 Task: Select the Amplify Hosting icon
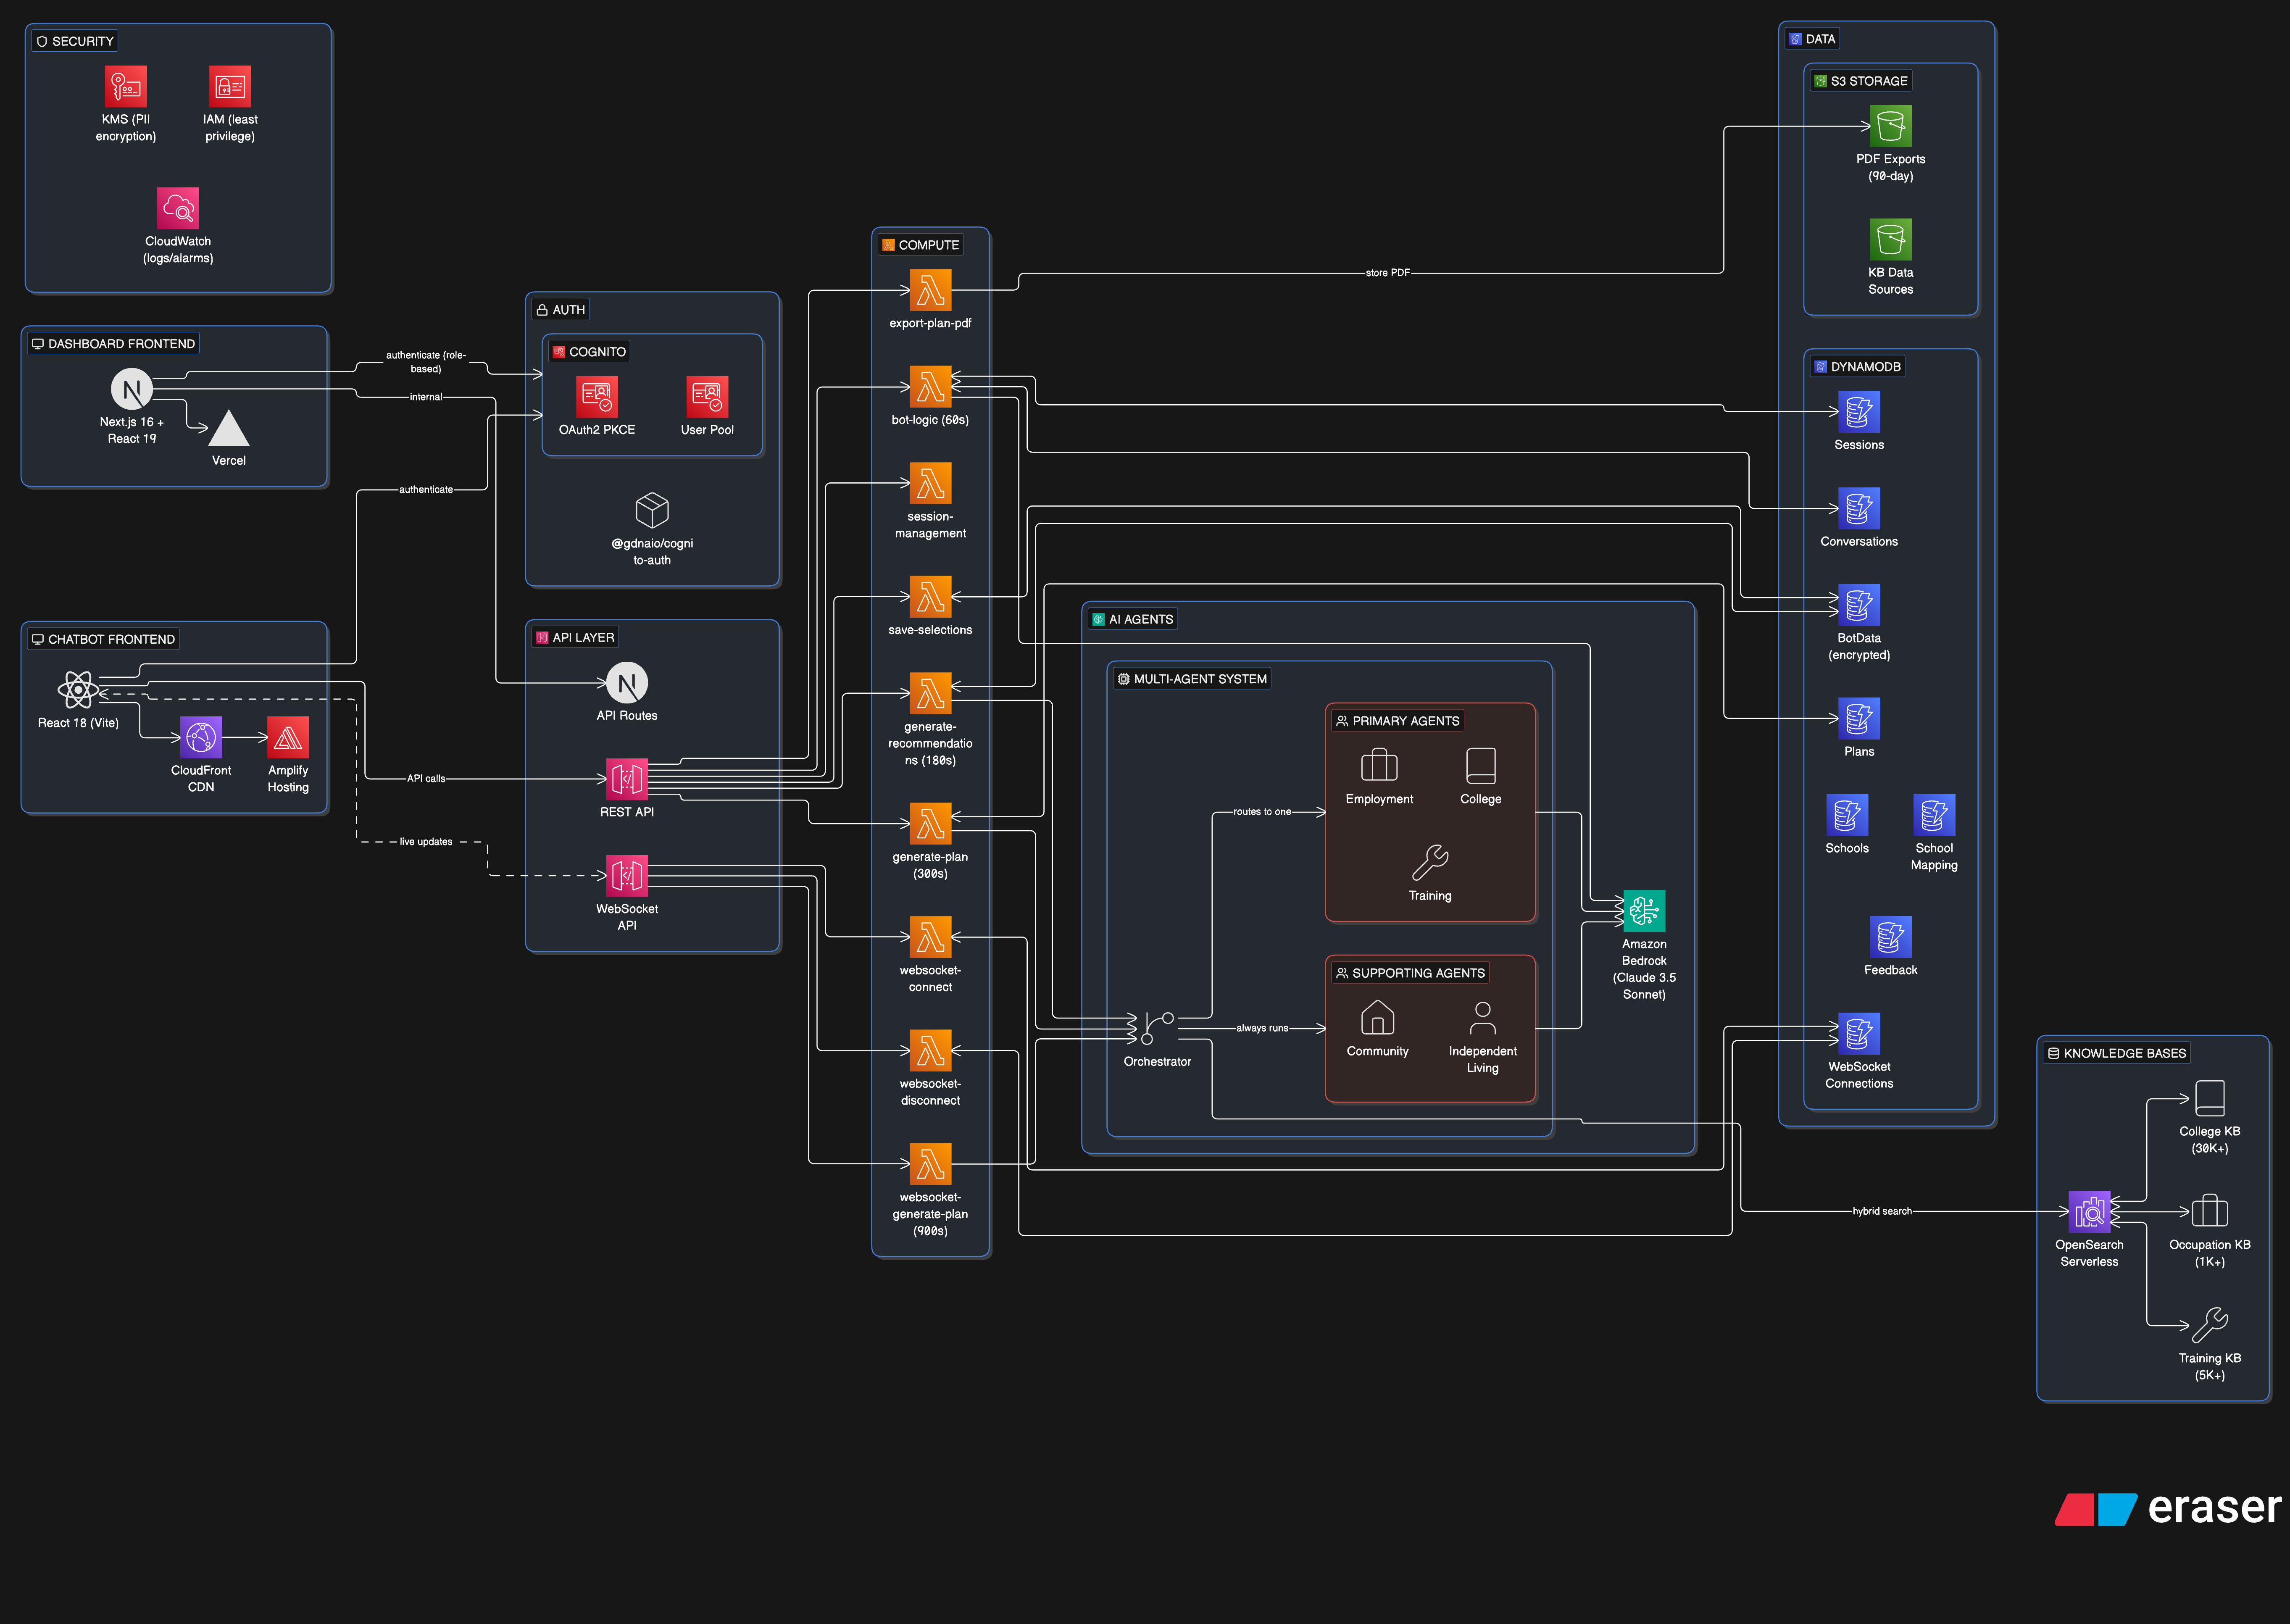click(x=288, y=738)
